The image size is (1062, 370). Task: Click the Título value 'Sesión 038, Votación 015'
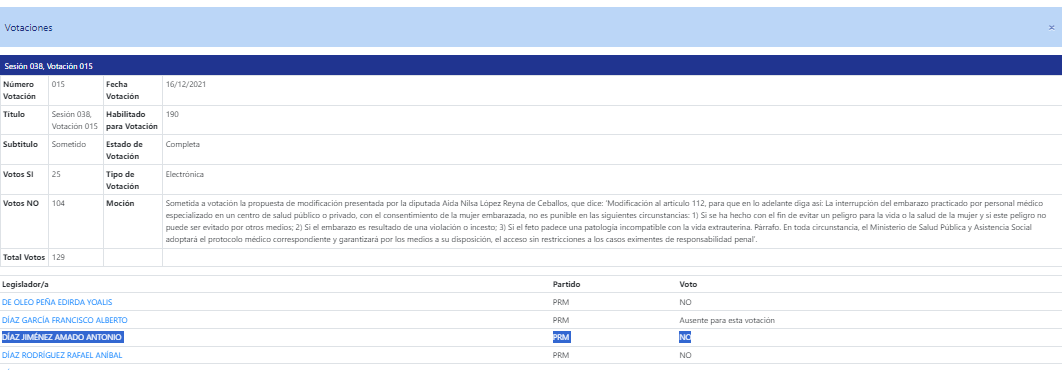pyautogui.click(x=75, y=120)
